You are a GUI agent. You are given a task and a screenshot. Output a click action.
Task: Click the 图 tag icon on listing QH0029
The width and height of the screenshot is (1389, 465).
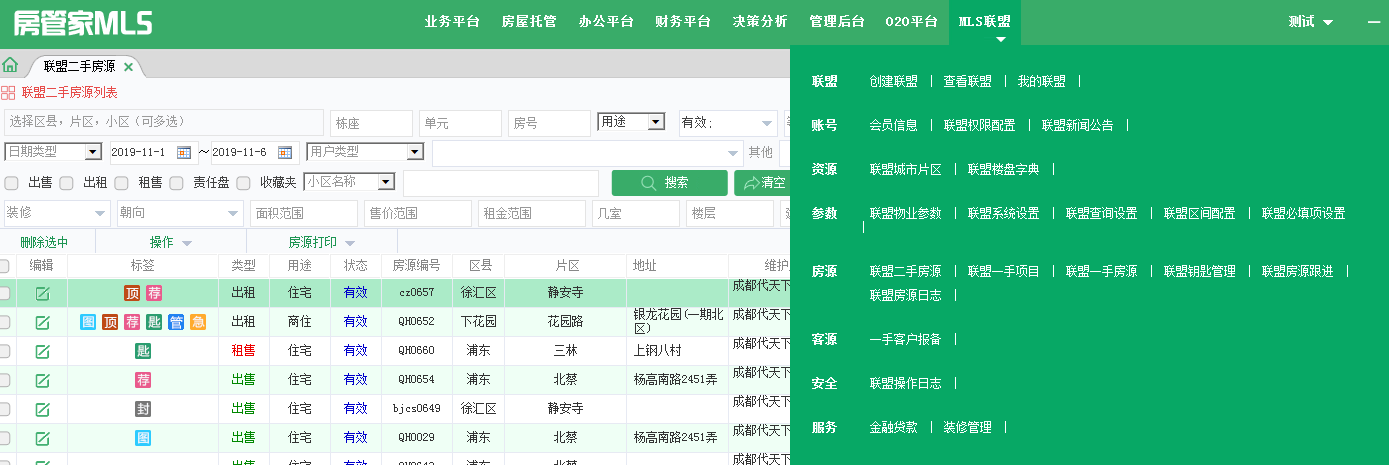(x=143, y=438)
